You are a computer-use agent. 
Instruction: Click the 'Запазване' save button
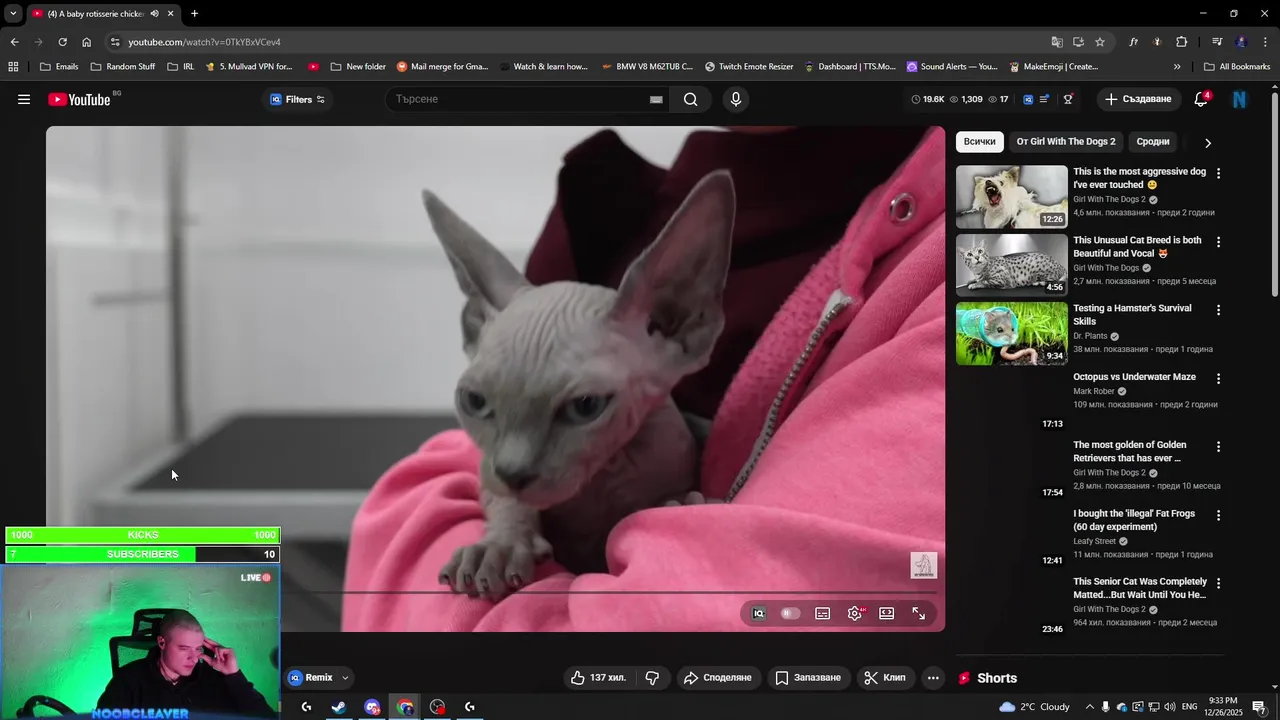coord(808,678)
